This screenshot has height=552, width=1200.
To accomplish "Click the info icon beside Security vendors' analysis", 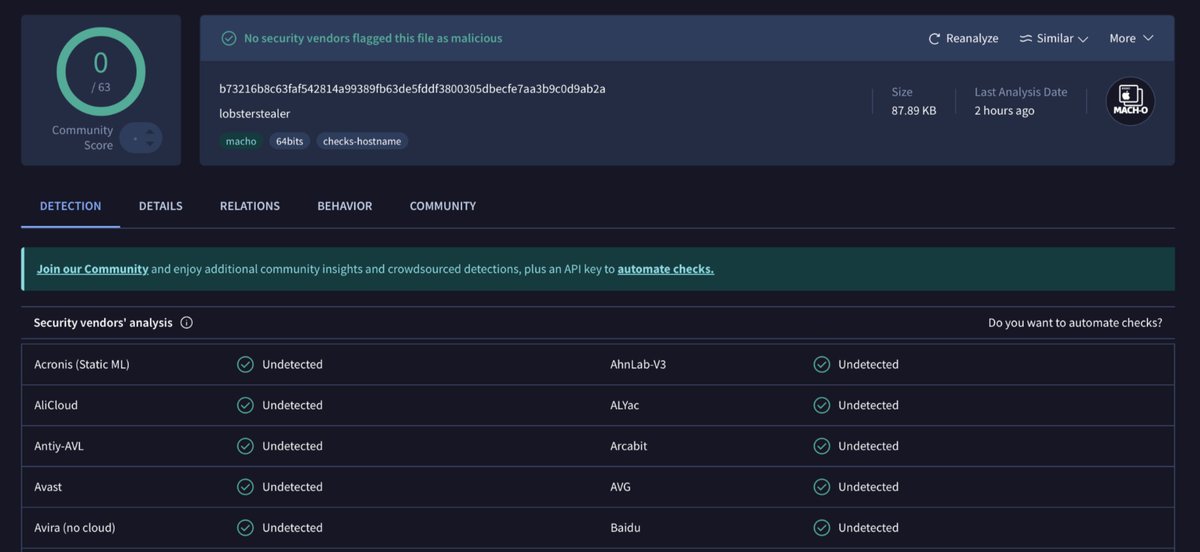I will coord(187,323).
